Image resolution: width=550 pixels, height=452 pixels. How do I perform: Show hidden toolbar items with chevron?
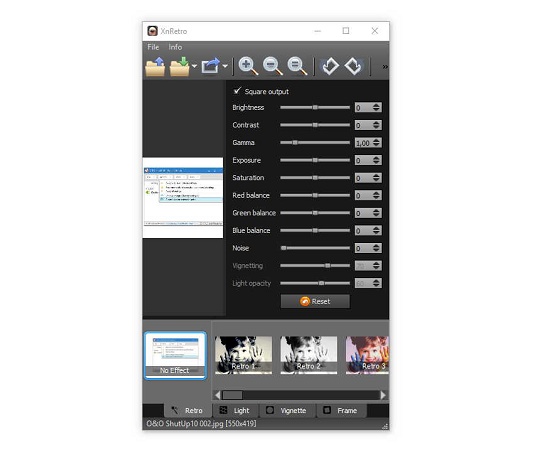(385, 67)
